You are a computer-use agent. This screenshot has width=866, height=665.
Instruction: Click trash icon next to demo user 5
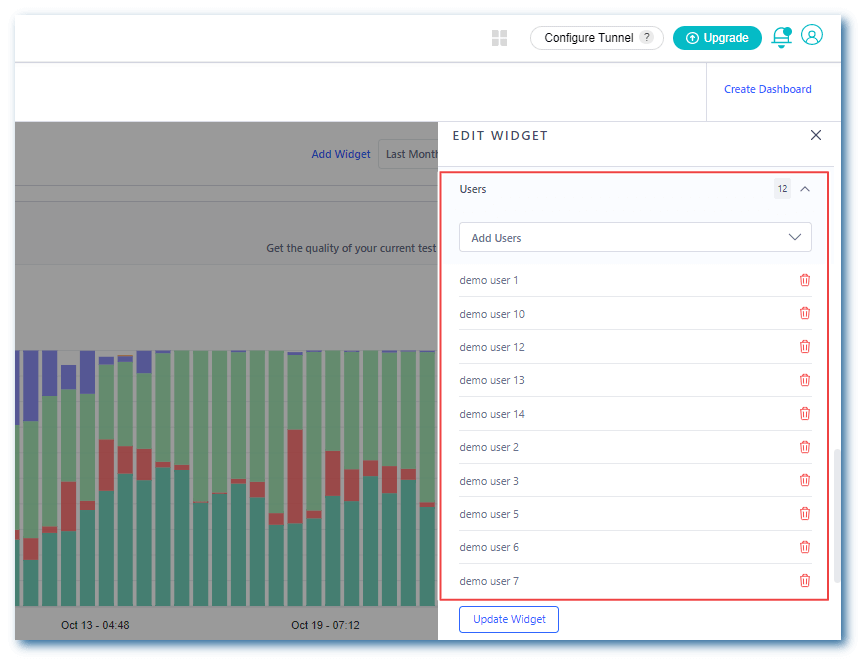pyautogui.click(x=805, y=514)
